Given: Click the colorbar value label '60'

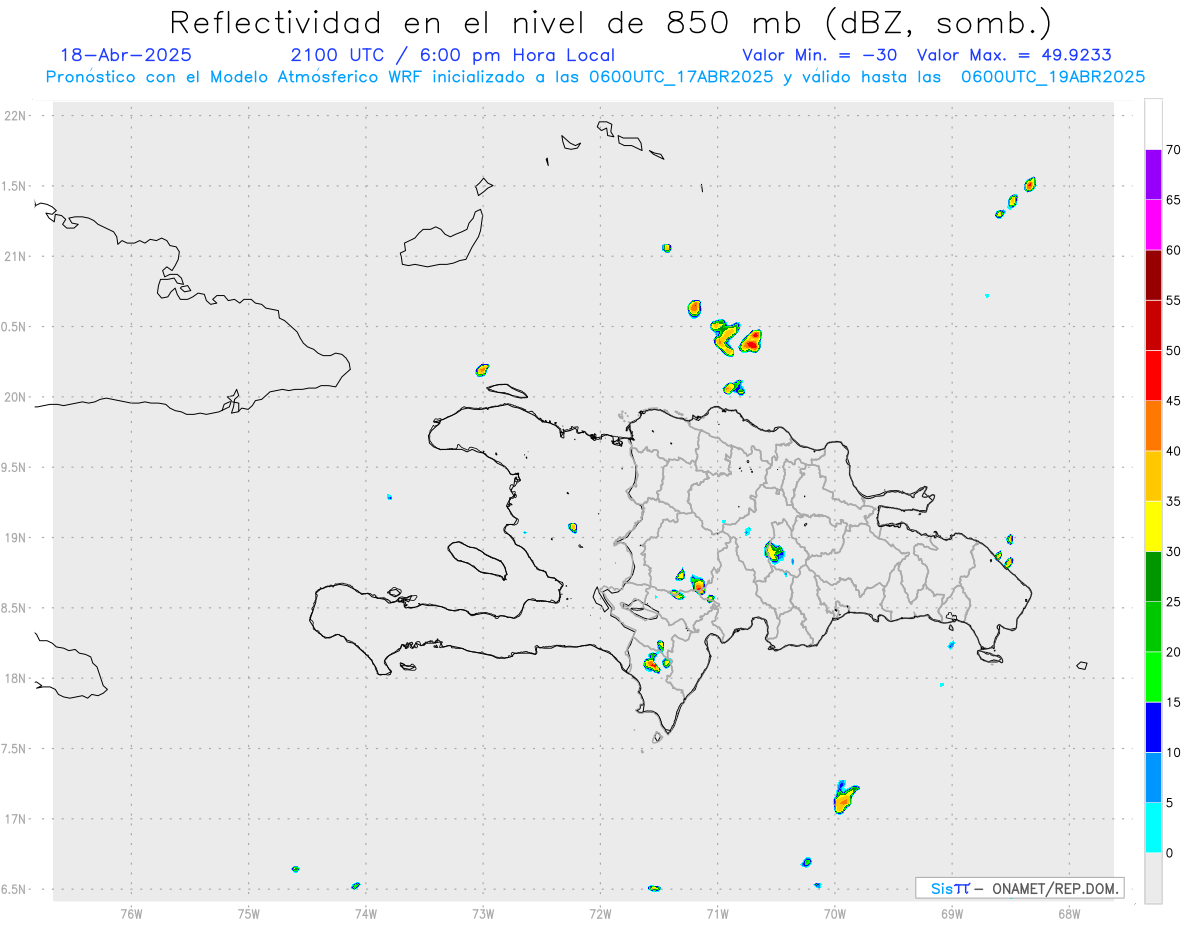Looking at the screenshot, I should pos(1173,250).
